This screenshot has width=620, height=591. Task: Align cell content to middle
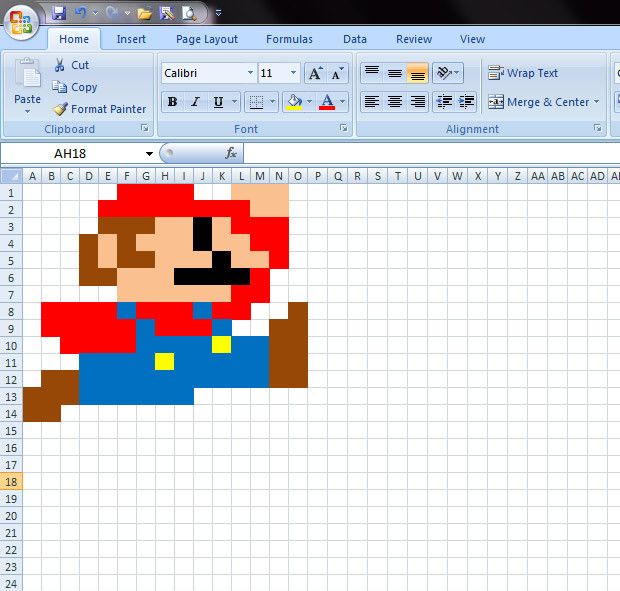[395, 73]
